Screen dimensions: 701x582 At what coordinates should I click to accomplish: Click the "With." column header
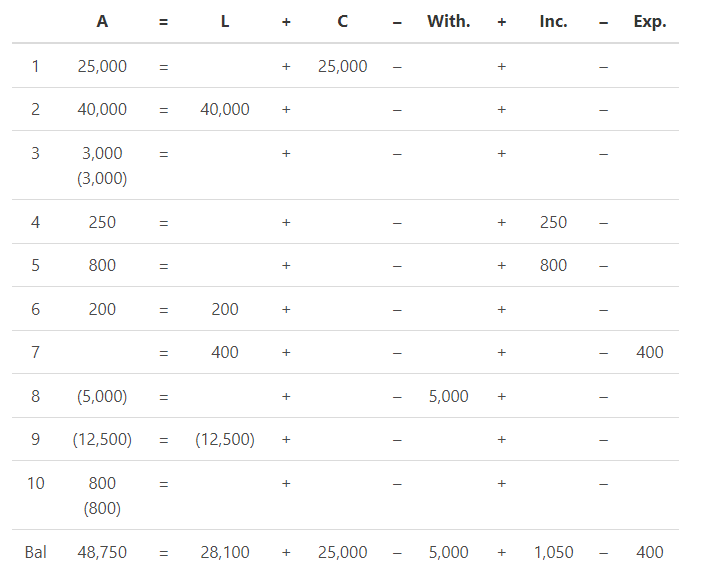pyautogui.click(x=448, y=21)
